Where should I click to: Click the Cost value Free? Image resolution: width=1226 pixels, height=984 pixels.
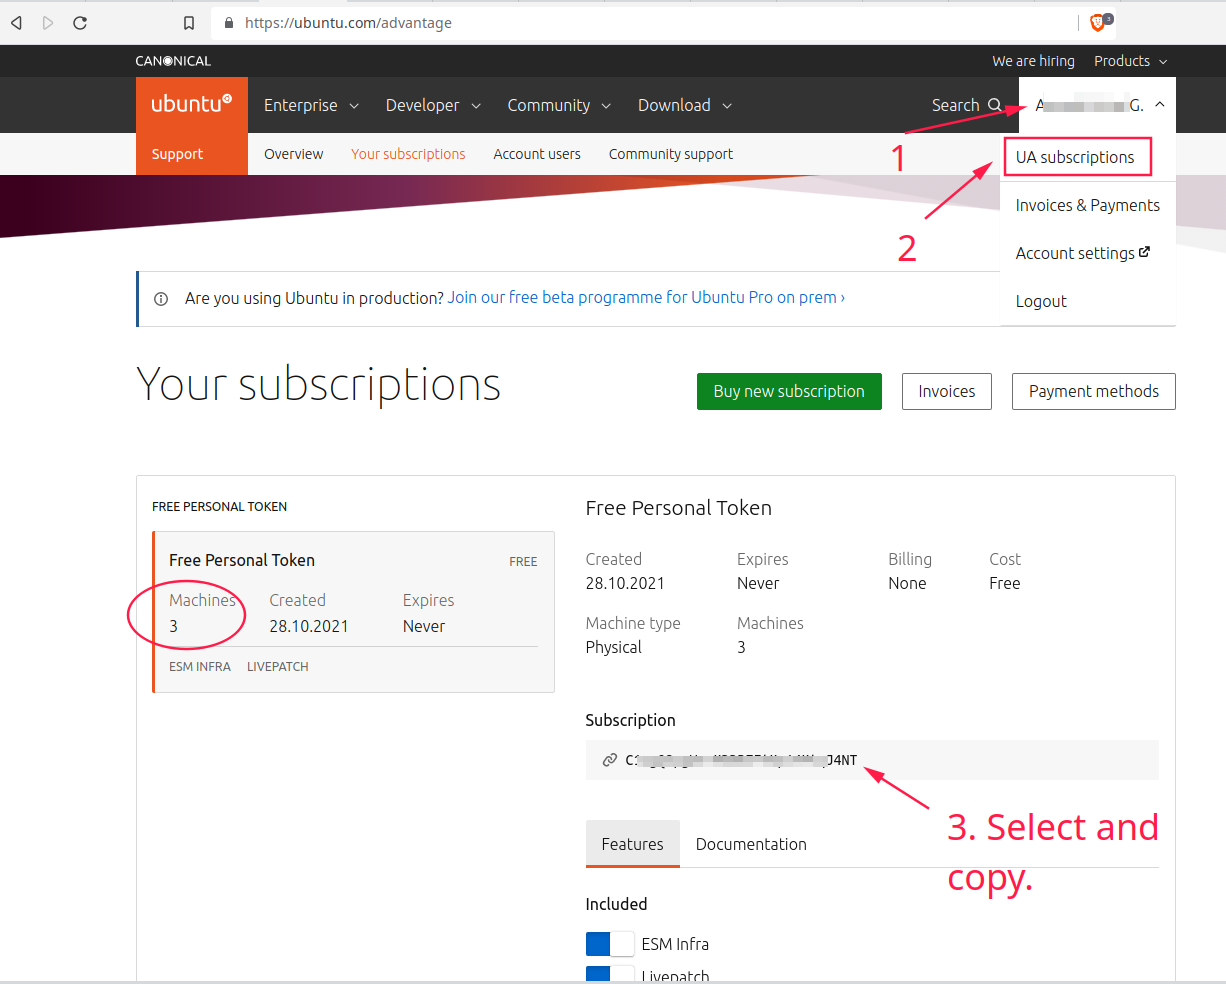pos(1005,583)
